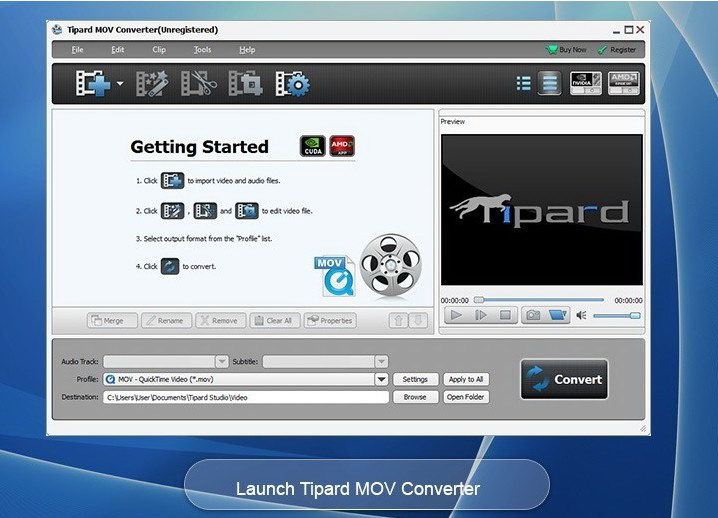Viewport: 718px width, 518px height.
Task: Click the window resize grip corner
Action: point(643,429)
